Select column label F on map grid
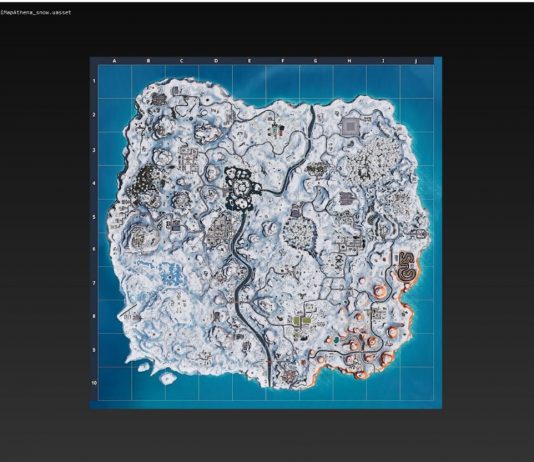This screenshot has width=534, height=462. click(x=283, y=61)
